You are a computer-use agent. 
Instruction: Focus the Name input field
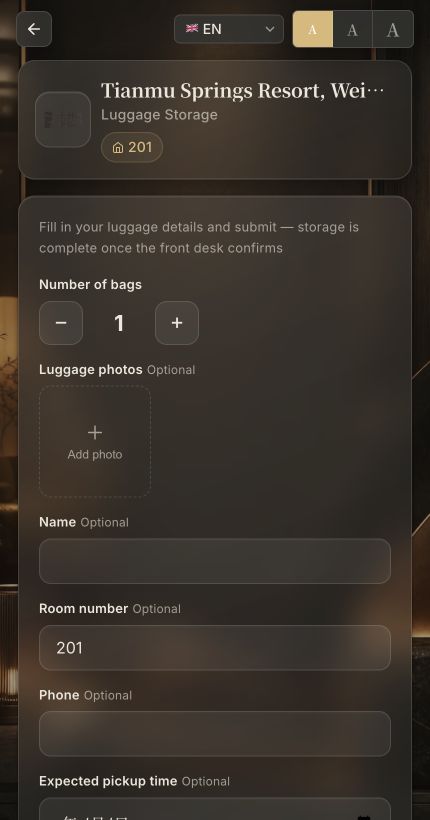pos(215,561)
